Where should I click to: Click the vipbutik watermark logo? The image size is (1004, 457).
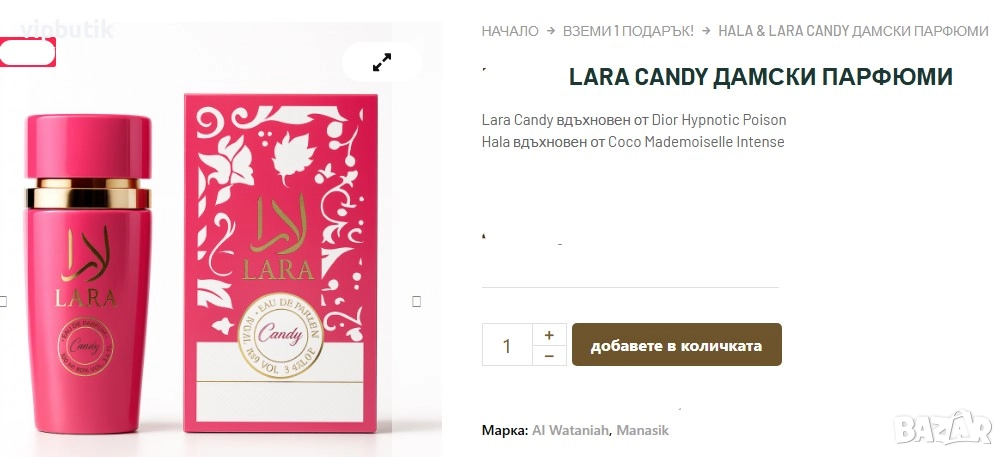tap(67, 29)
